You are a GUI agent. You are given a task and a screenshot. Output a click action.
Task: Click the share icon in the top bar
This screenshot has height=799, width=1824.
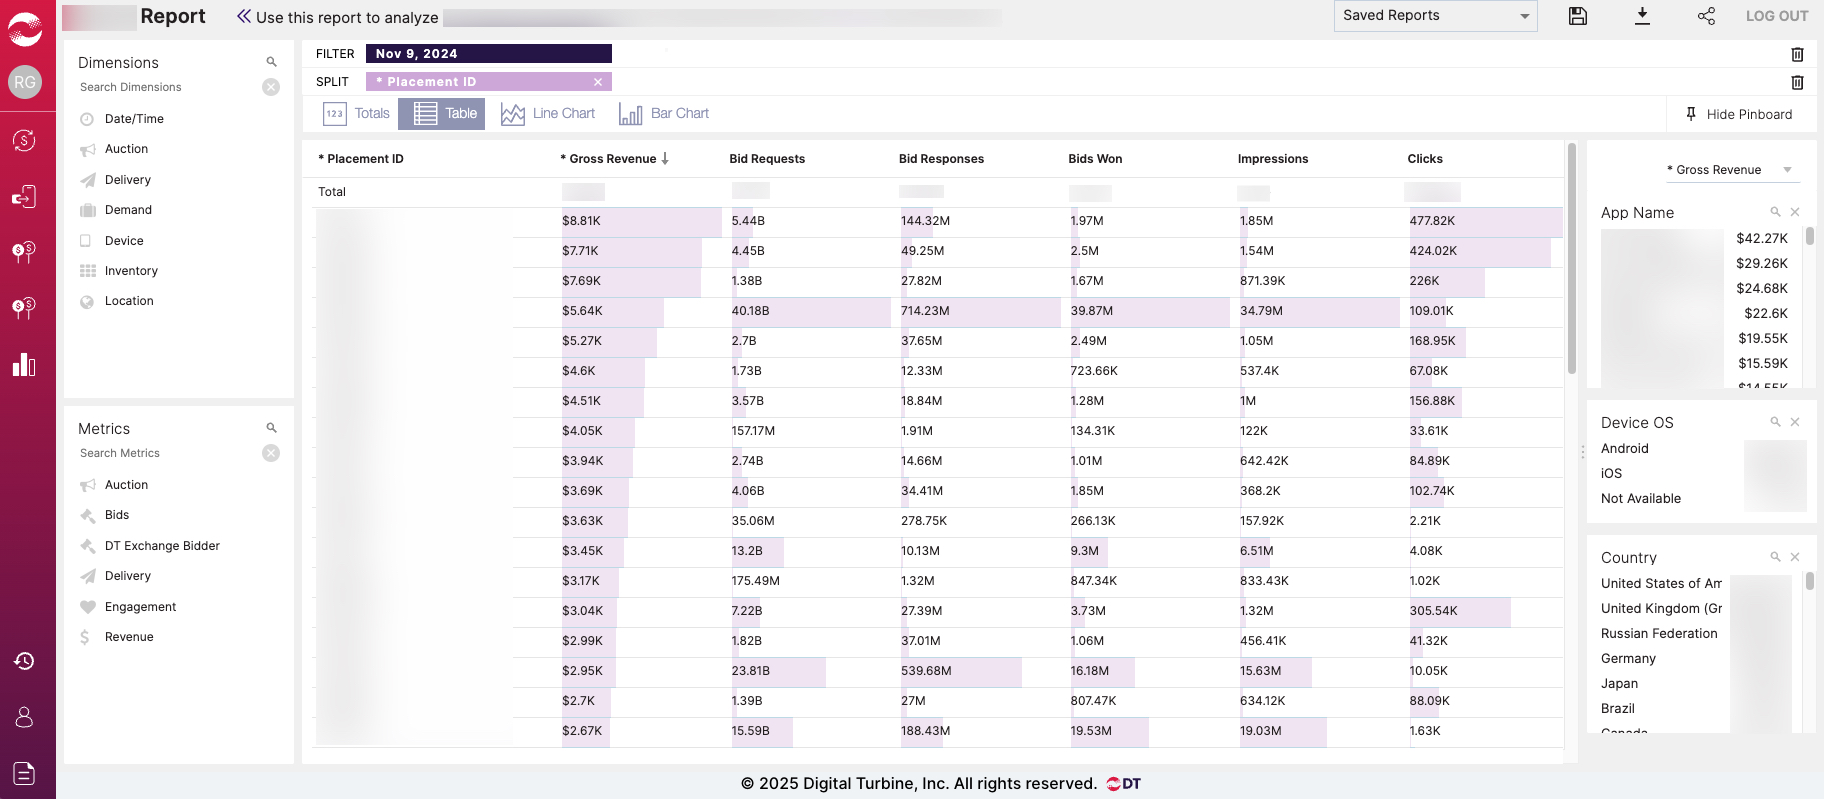(1706, 16)
